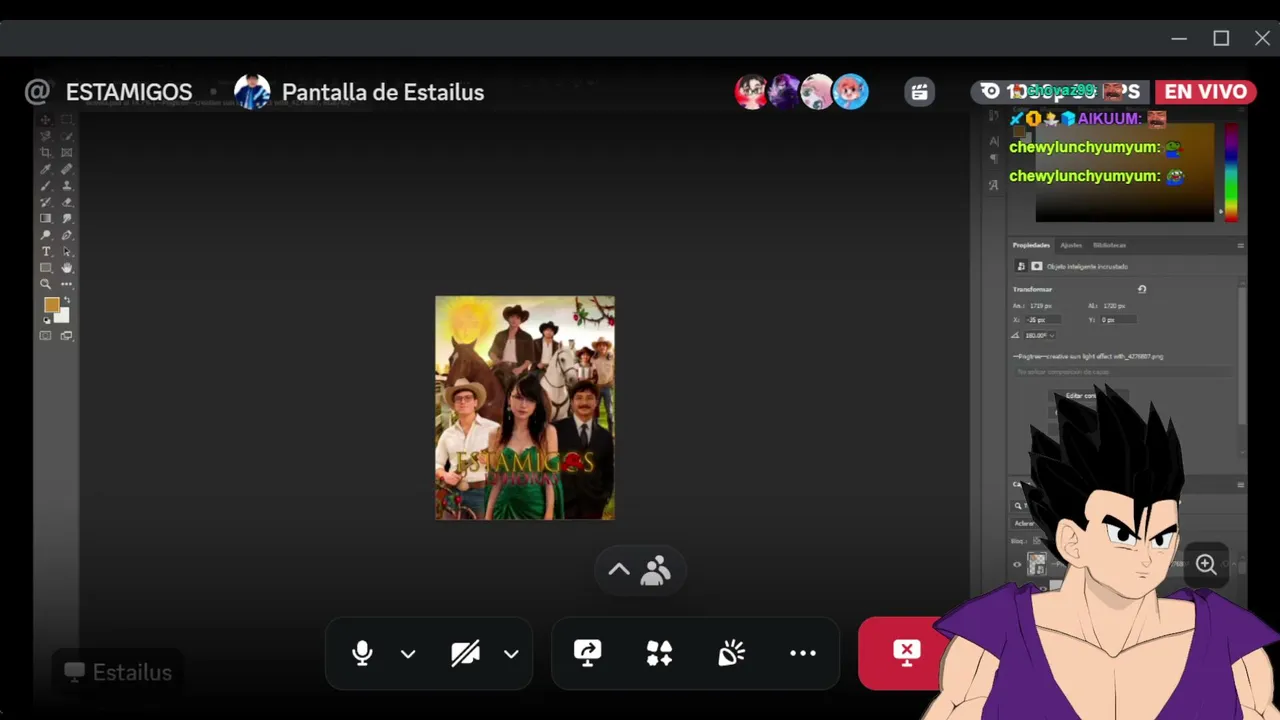Select the Eraser tool

pyautogui.click(x=67, y=202)
